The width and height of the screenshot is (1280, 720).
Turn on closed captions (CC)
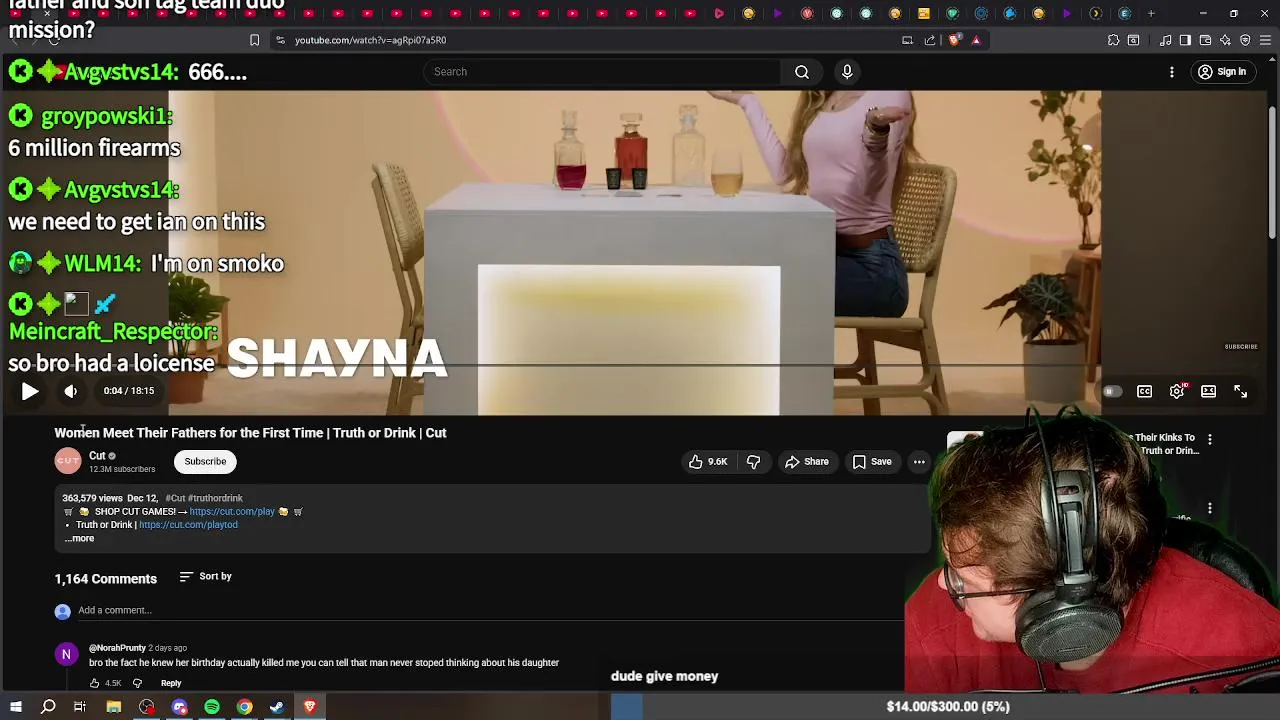coord(1144,392)
